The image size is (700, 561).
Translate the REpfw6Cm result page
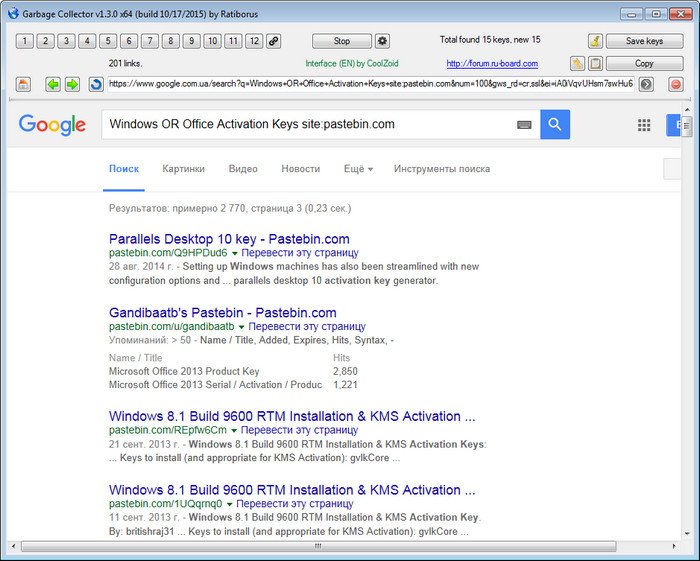pyautogui.click(x=300, y=430)
